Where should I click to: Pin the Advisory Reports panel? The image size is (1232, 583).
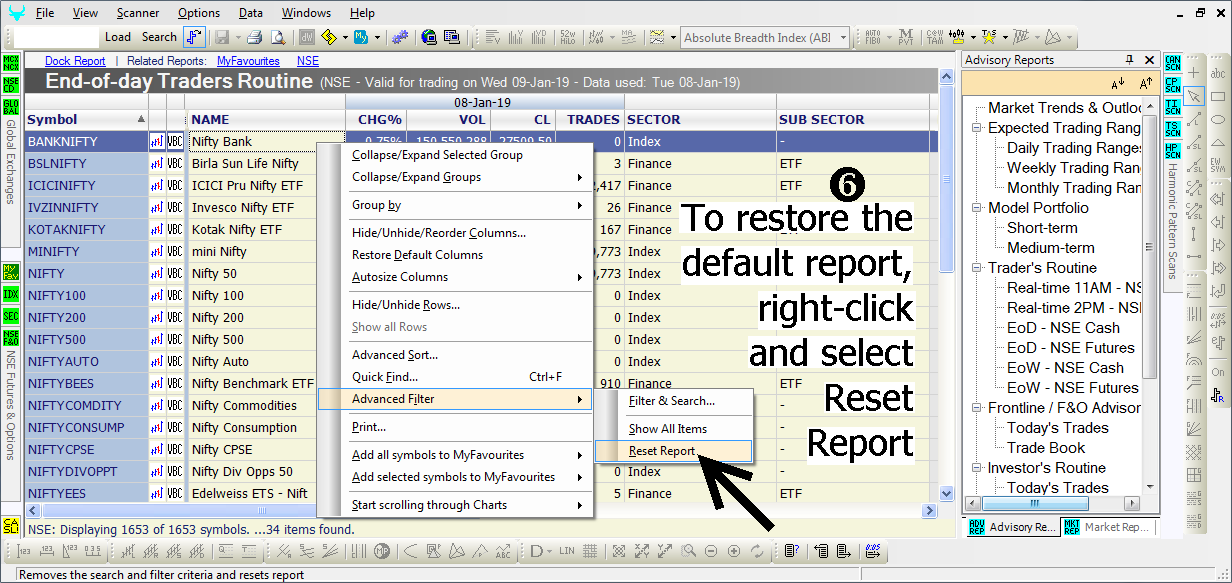(1130, 60)
